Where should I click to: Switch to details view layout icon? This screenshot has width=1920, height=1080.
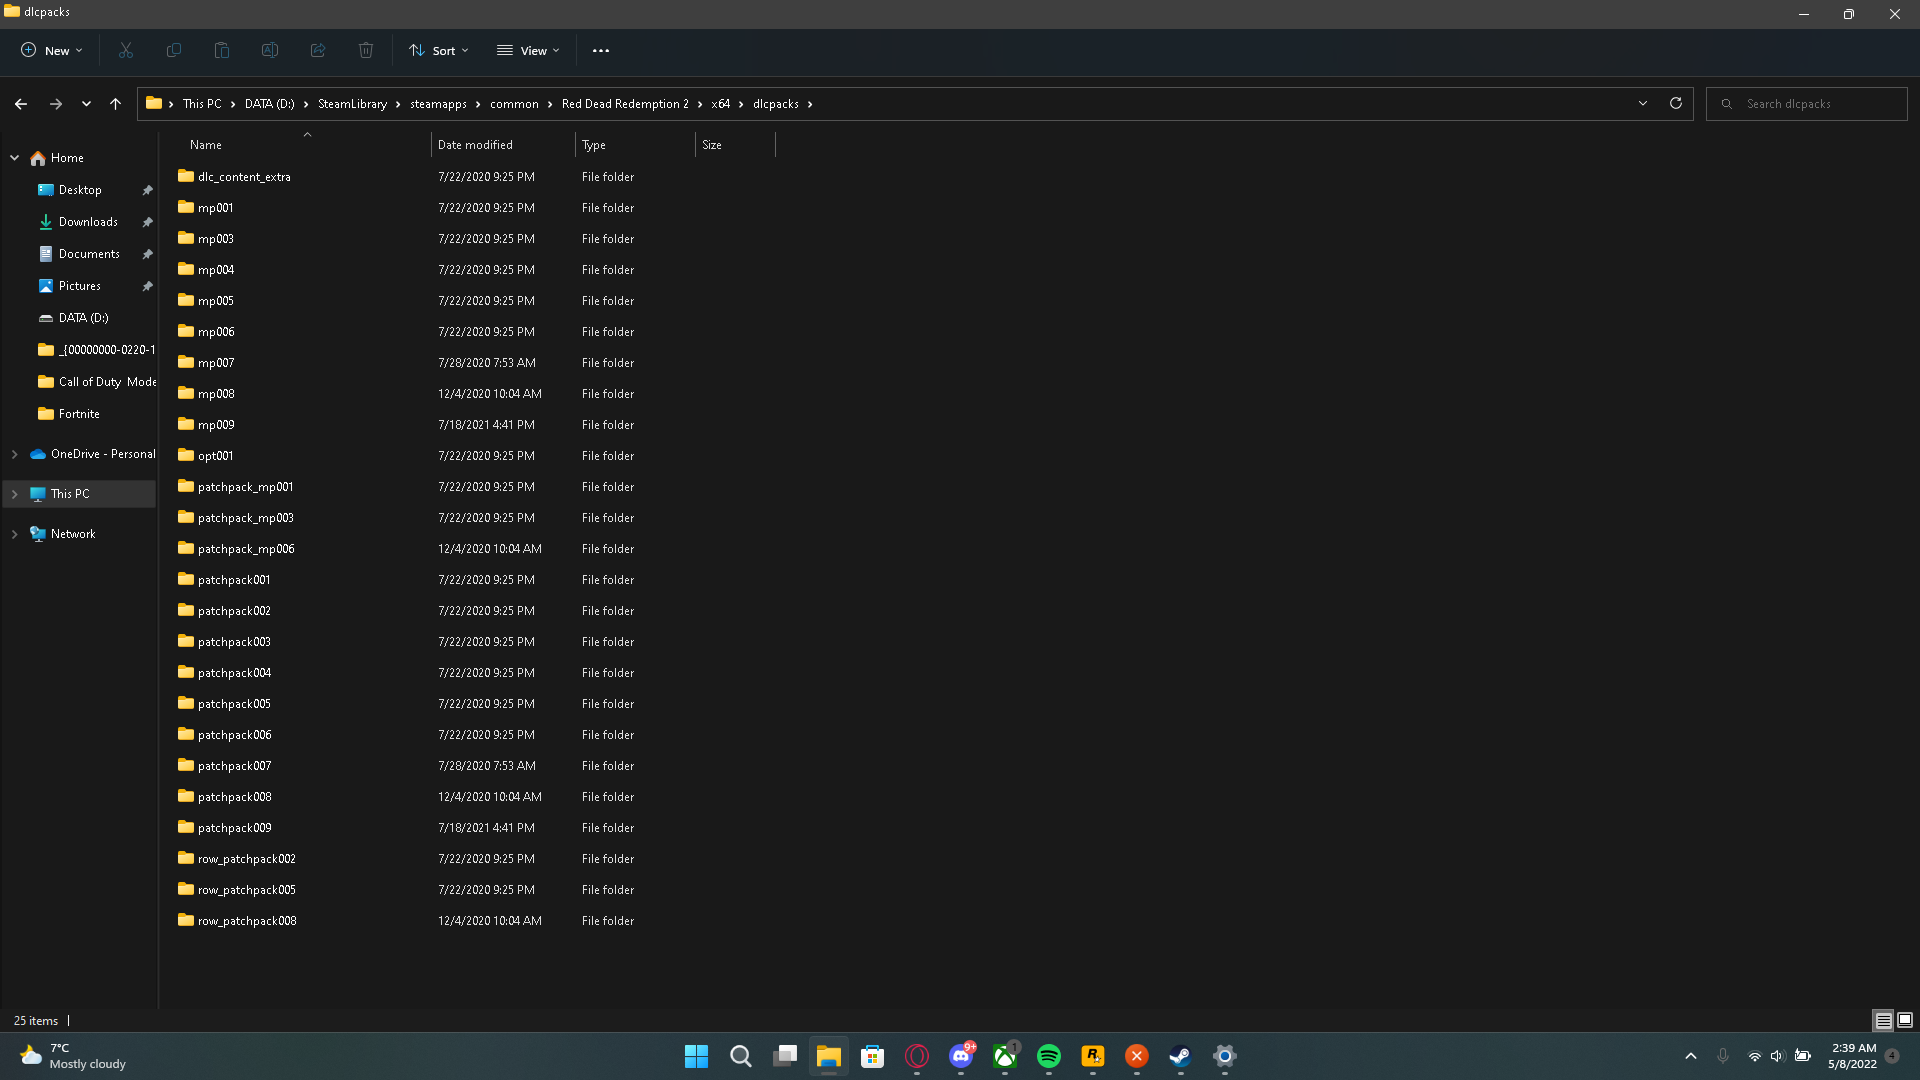(1883, 1020)
